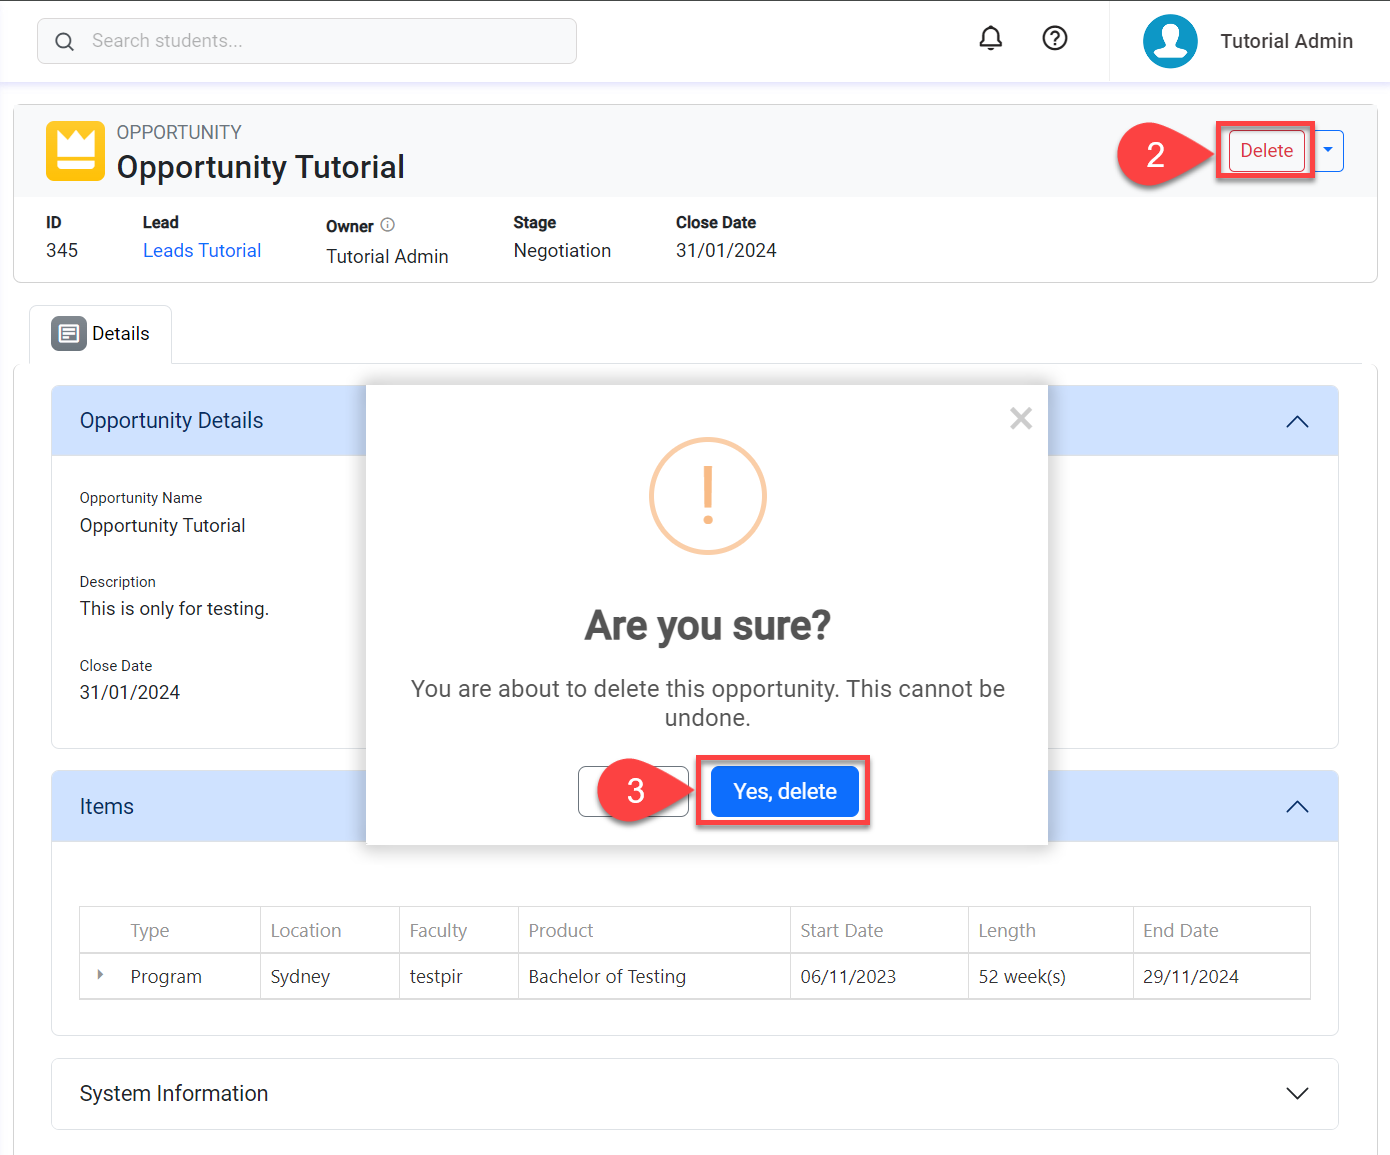Image resolution: width=1390 pixels, height=1155 pixels.
Task: Collapse the Items section
Action: click(x=1296, y=807)
